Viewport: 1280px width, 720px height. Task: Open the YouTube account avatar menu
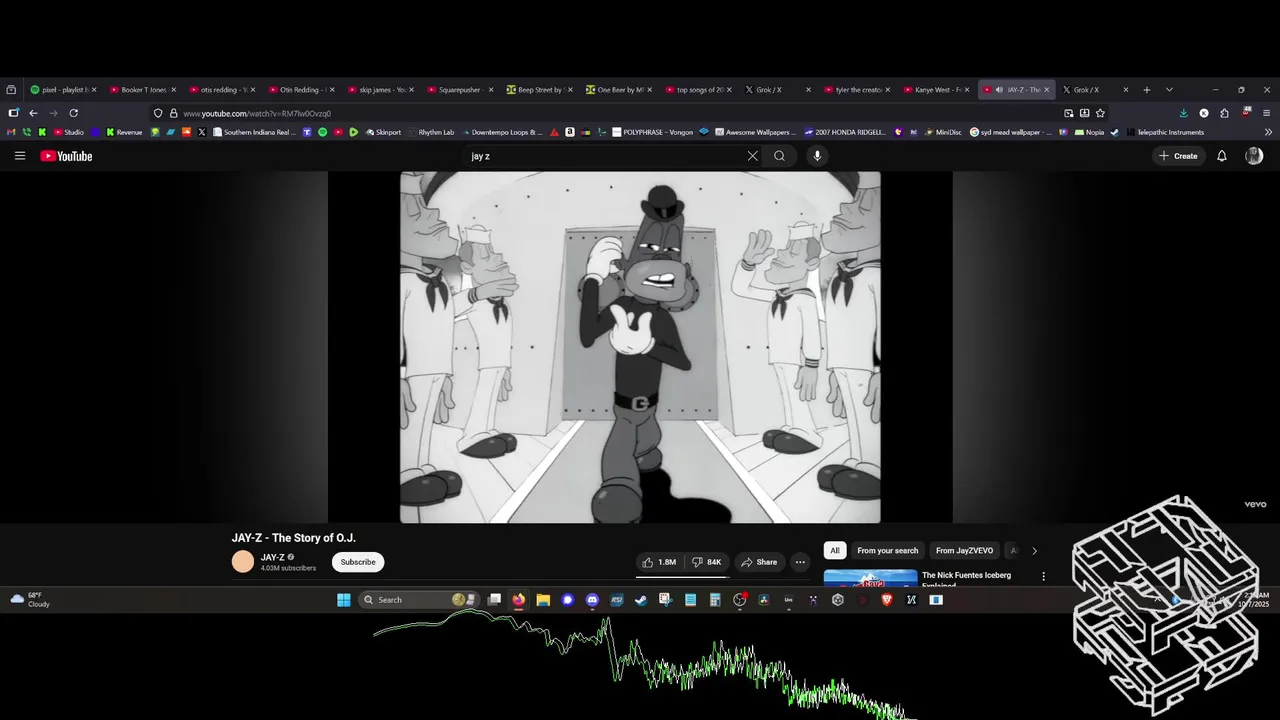(1254, 156)
